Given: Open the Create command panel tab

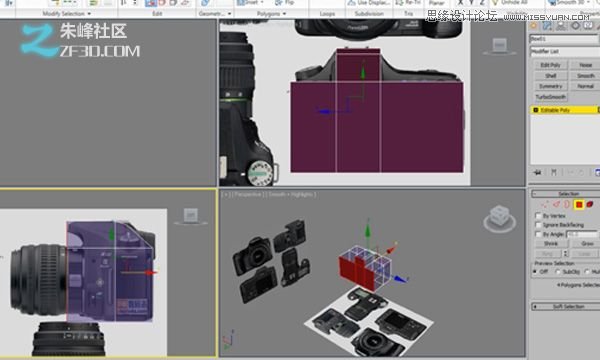Looking at the screenshot, I should [533, 26].
